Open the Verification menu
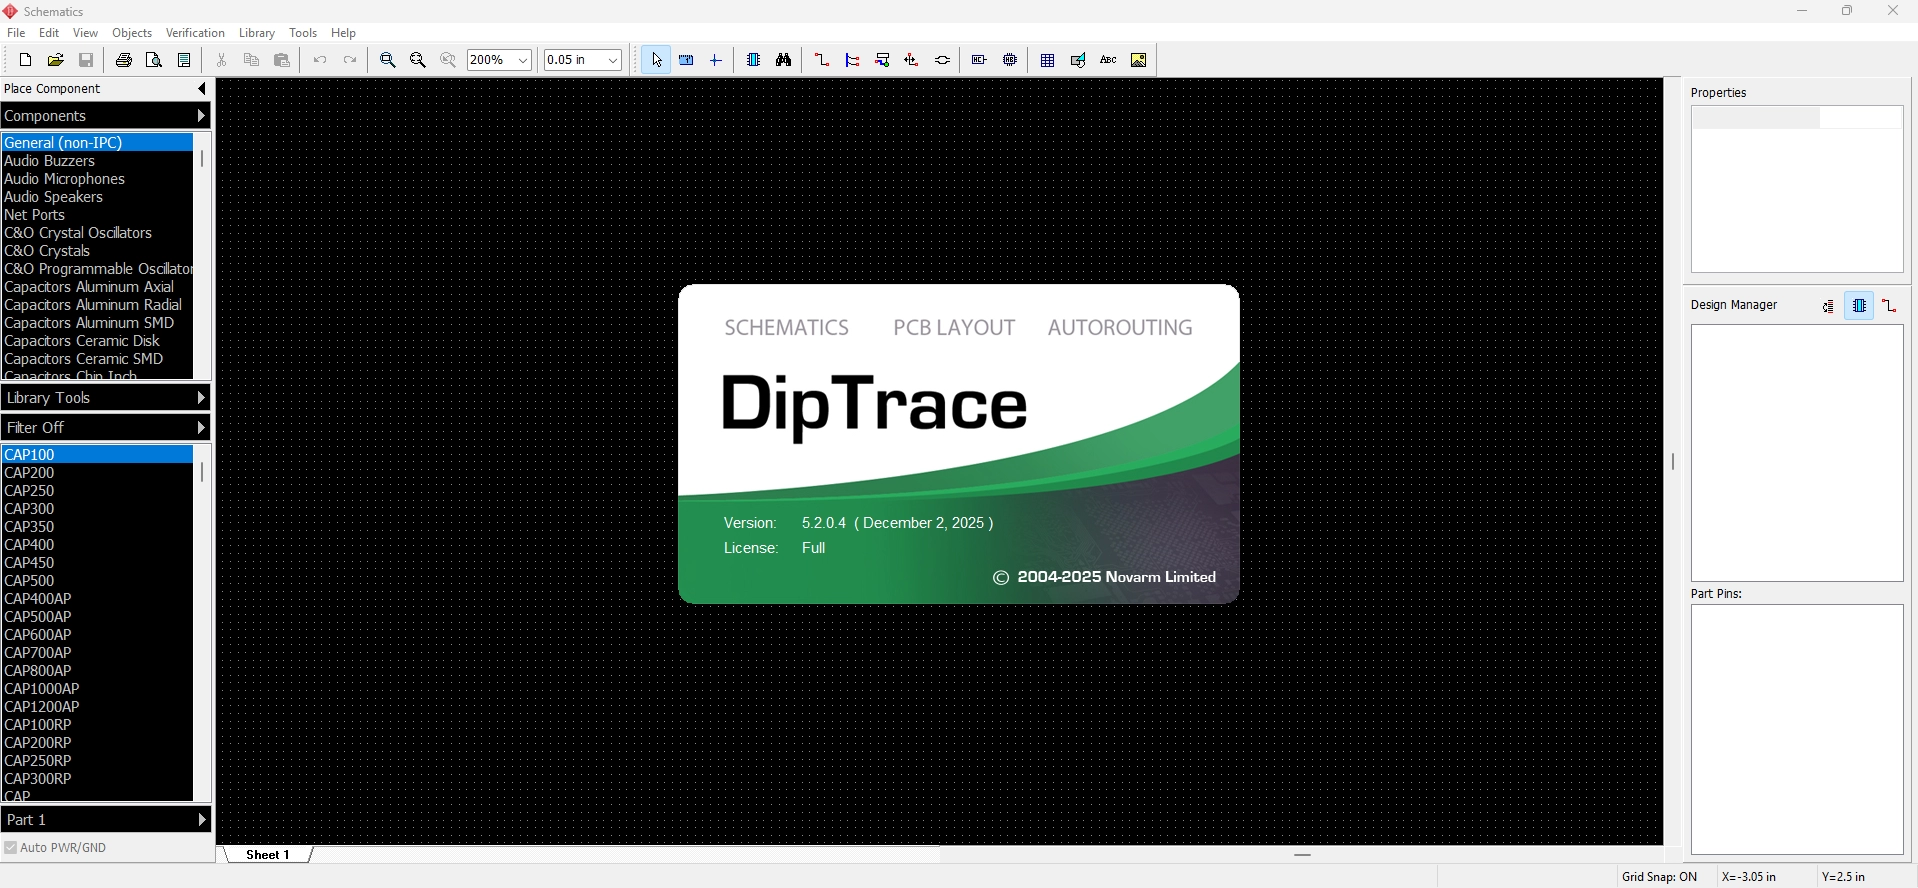1918x888 pixels. [195, 33]
